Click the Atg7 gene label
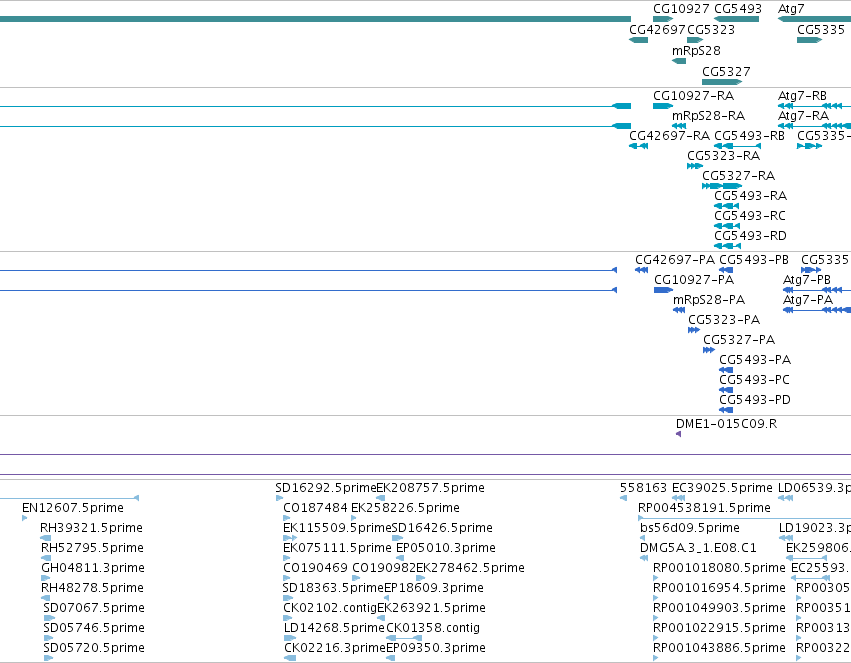This screenshot has height=663, width=851. [791, 9]
